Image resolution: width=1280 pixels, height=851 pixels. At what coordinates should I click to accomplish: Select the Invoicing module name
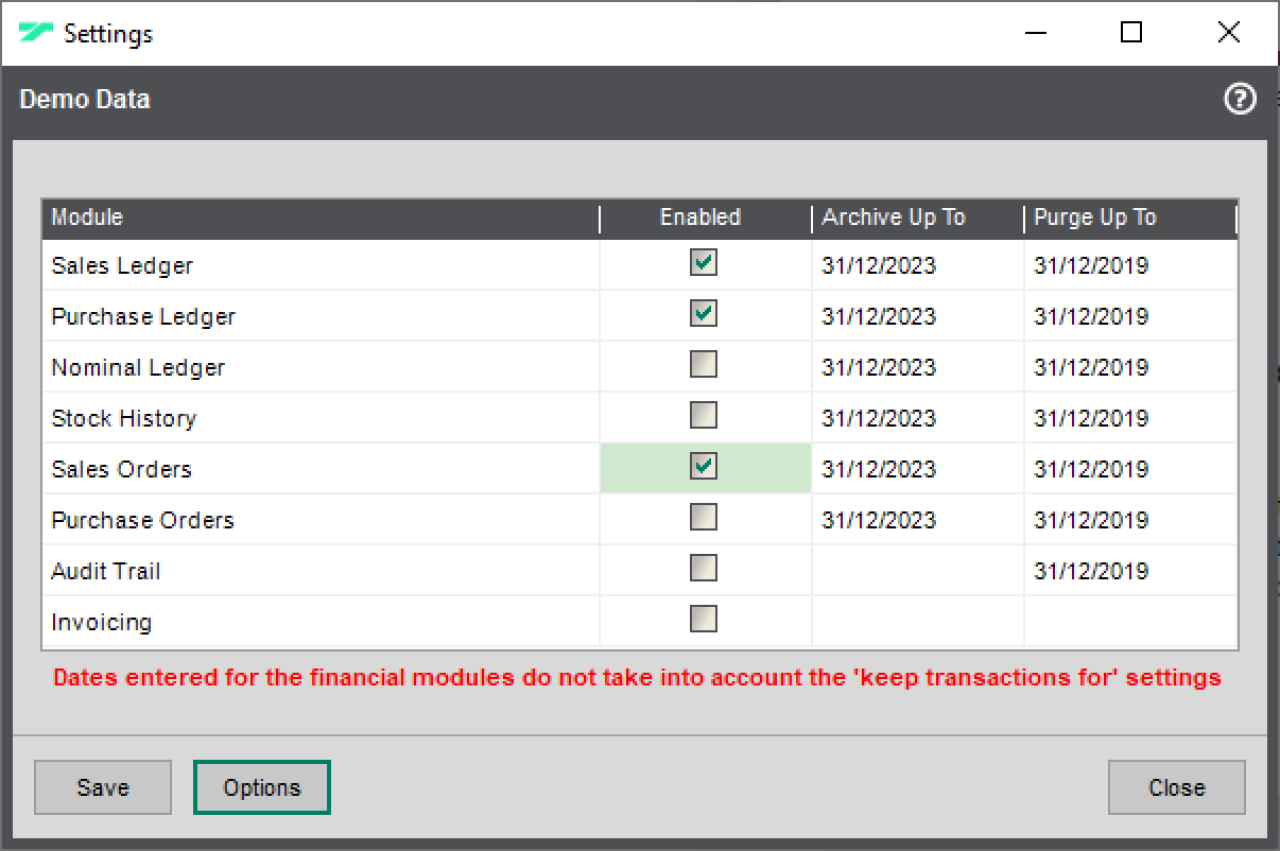102,623
